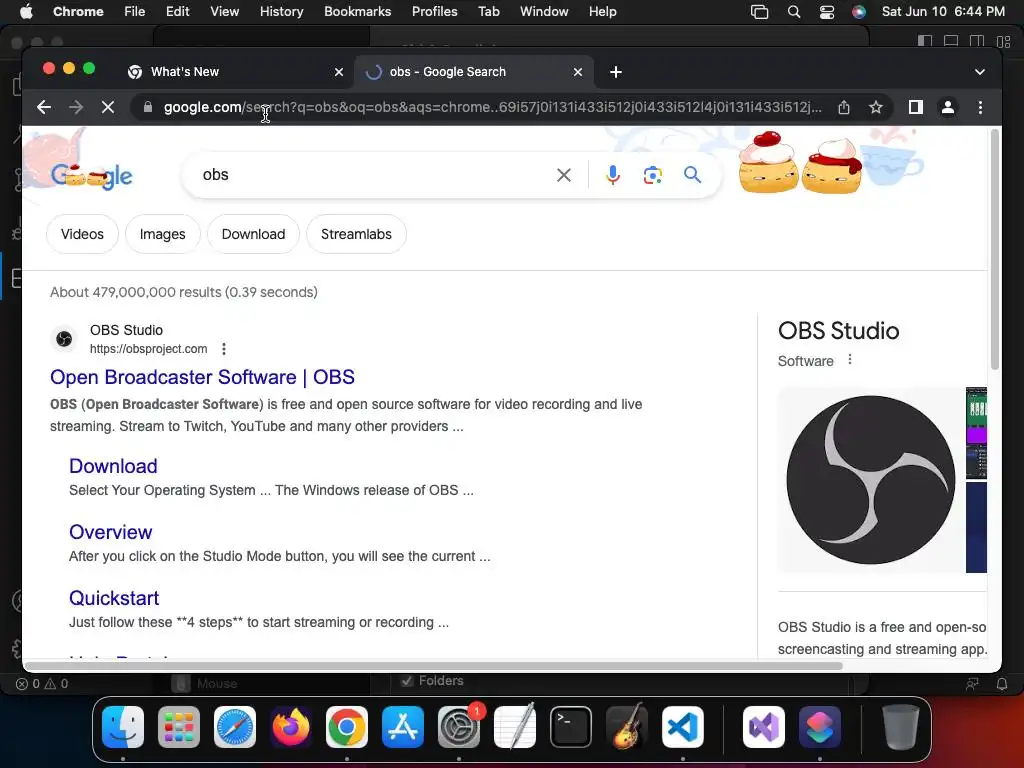Share this page via share icon
The image size is (1024, 768).
[x=844, y=107]
